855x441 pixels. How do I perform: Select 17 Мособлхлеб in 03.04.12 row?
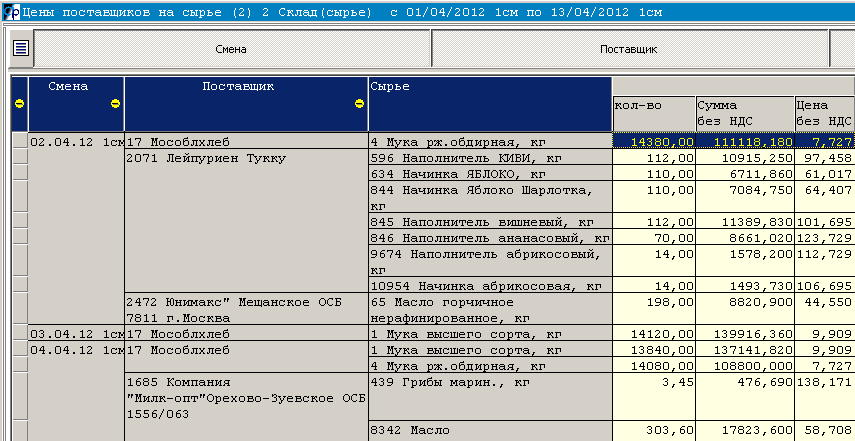click(x=246, y=334)
